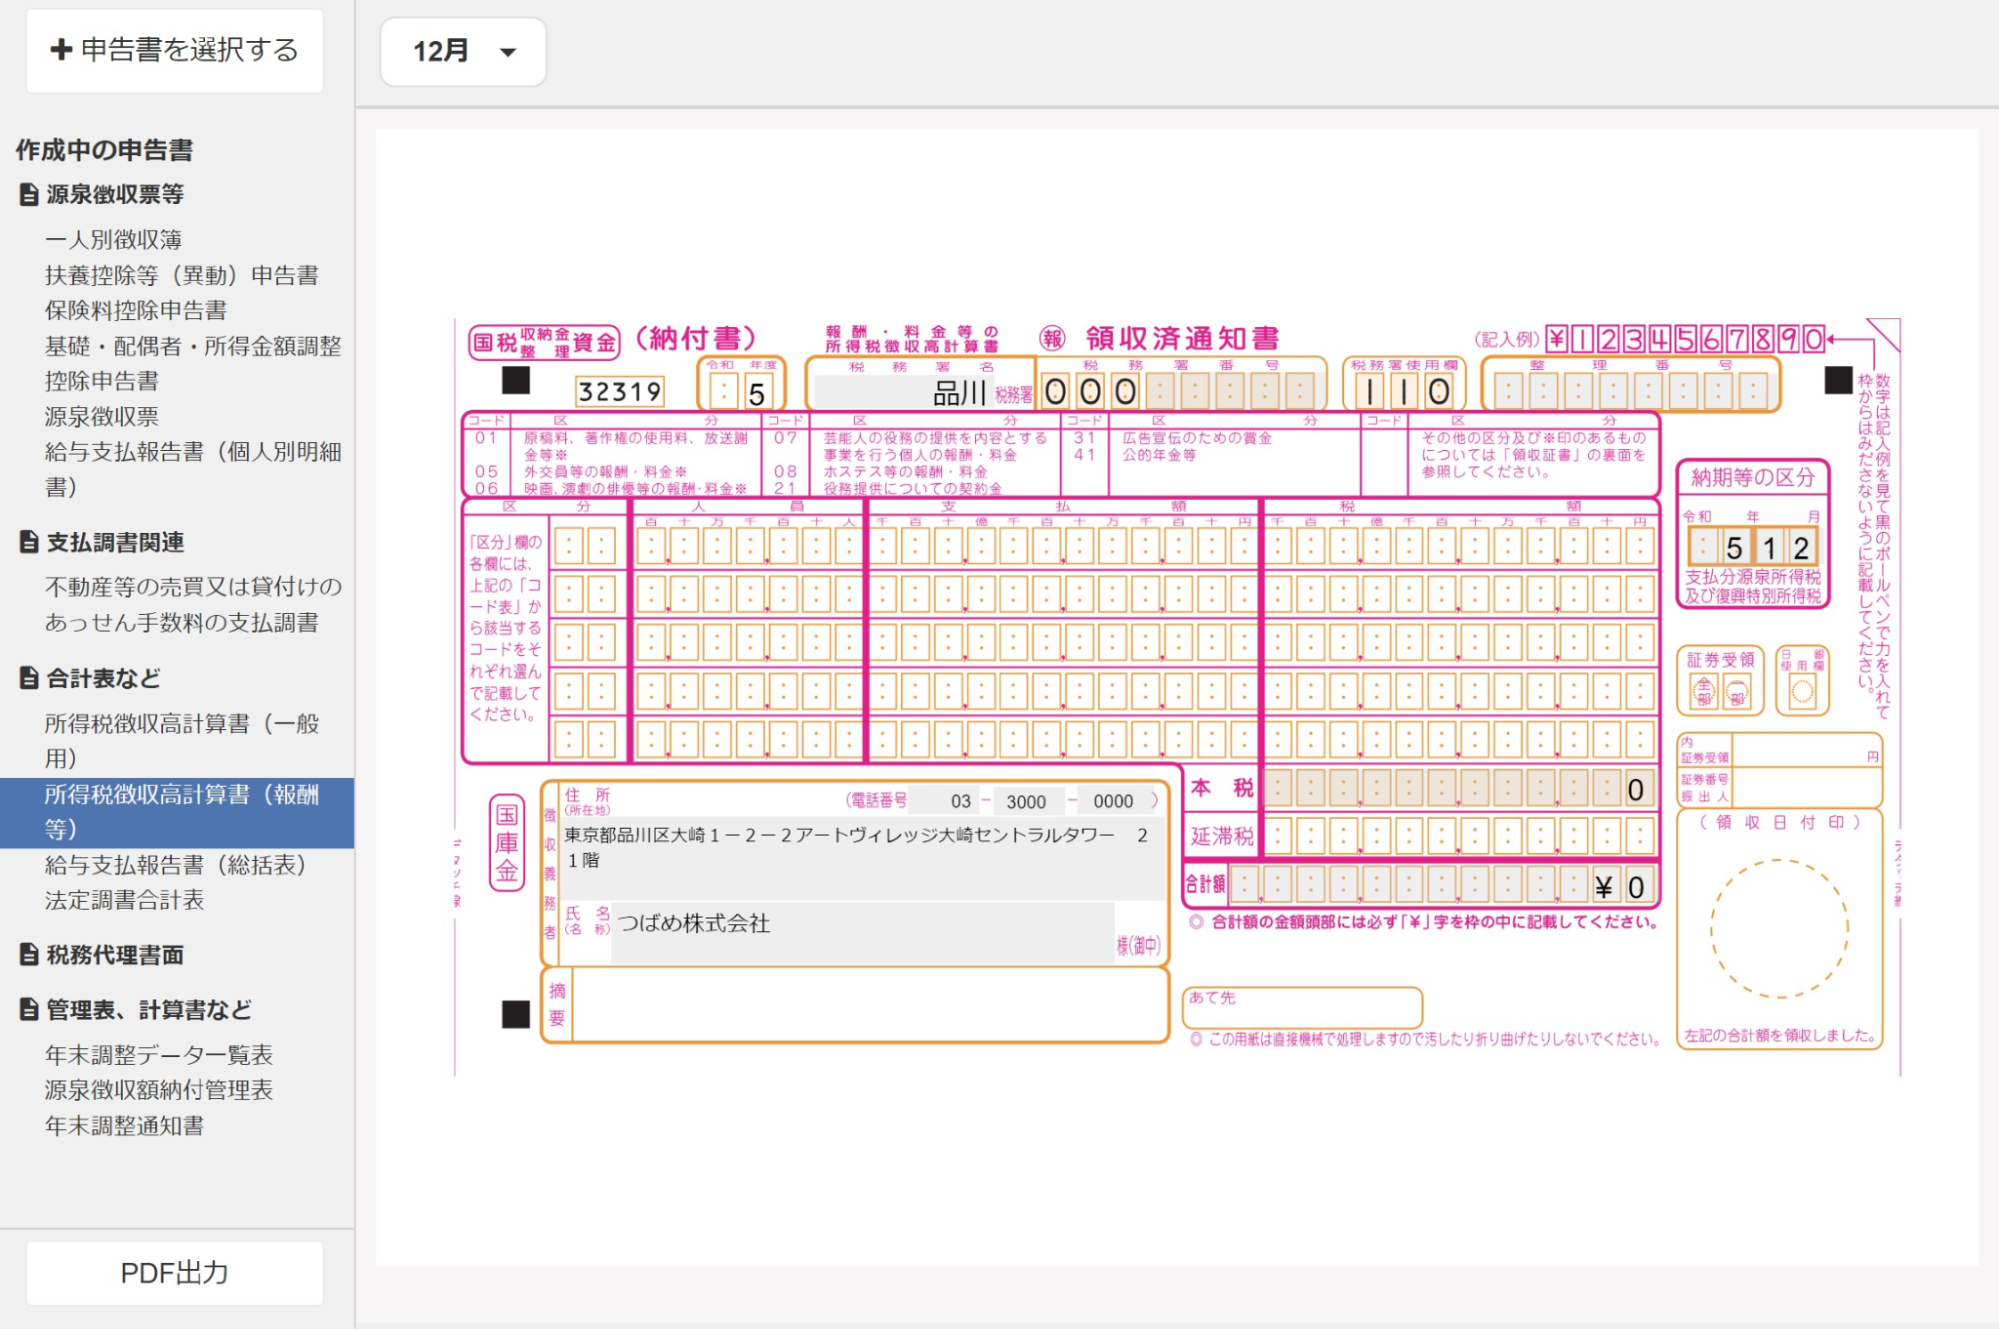Click the 領収済通知書 title on the form

point(1182,339)
